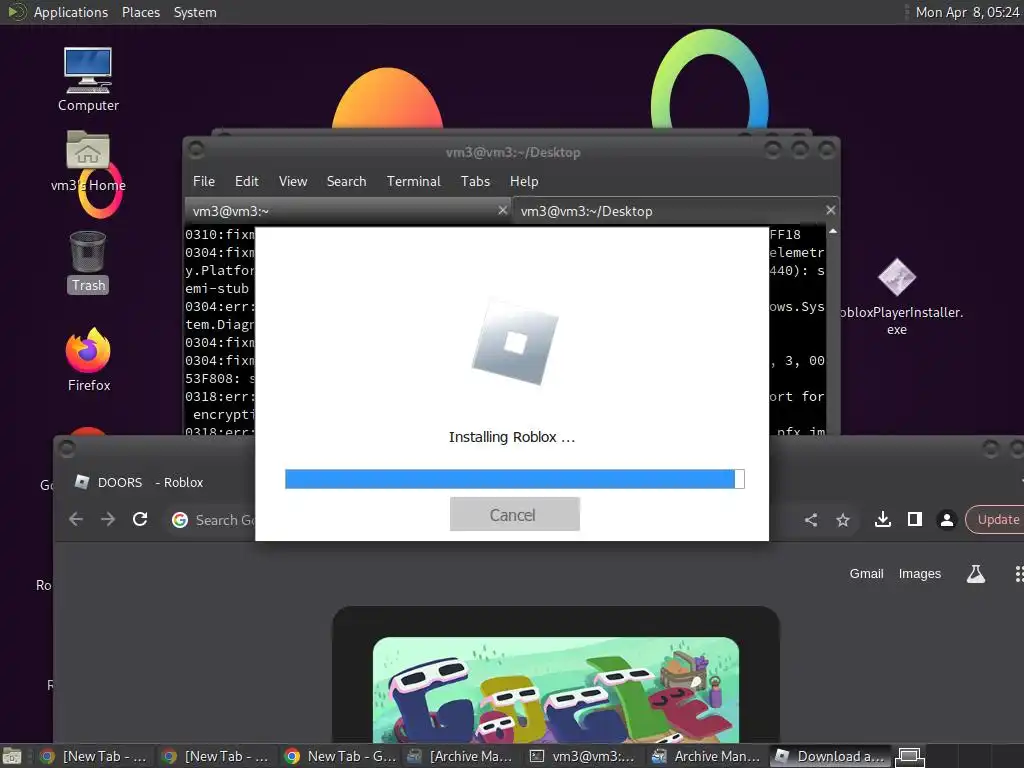Switch to Archive Man... taskbar window
The image size is (1024, 768).
point(707,756)
